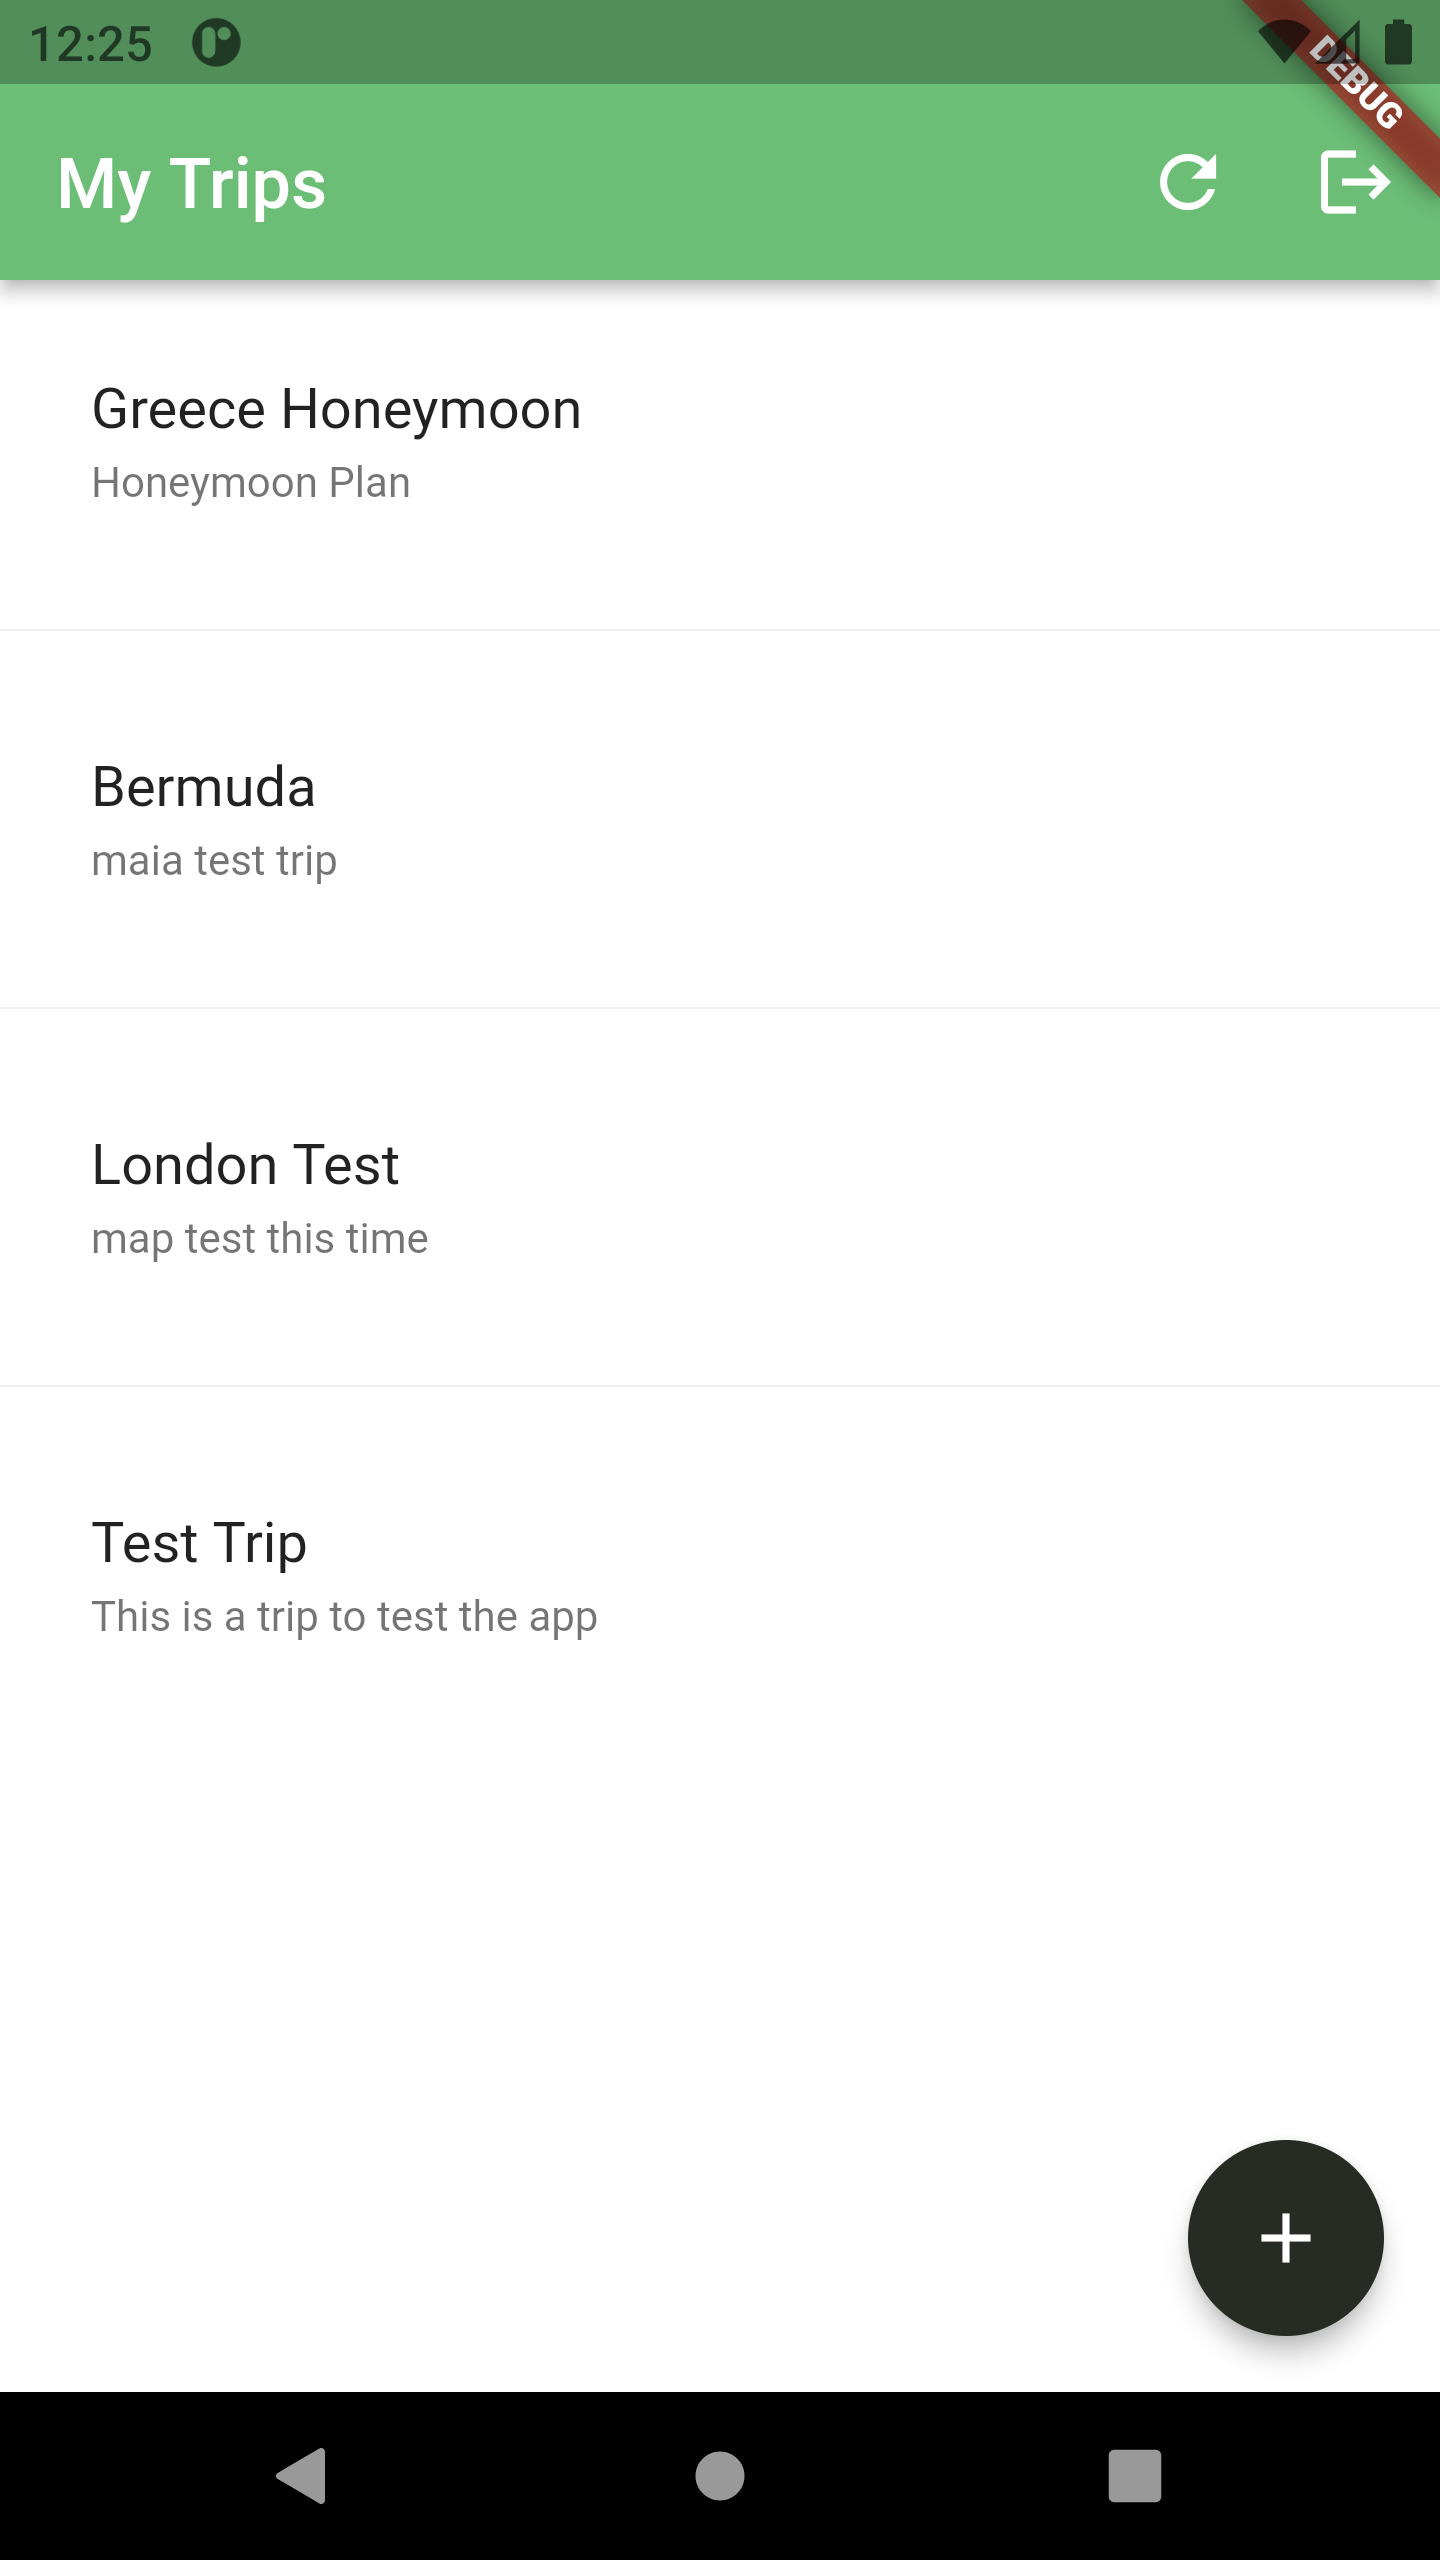Tap the Honeymoon Plan subtitle
The image size is (1440, 2560).
(251, 484)
